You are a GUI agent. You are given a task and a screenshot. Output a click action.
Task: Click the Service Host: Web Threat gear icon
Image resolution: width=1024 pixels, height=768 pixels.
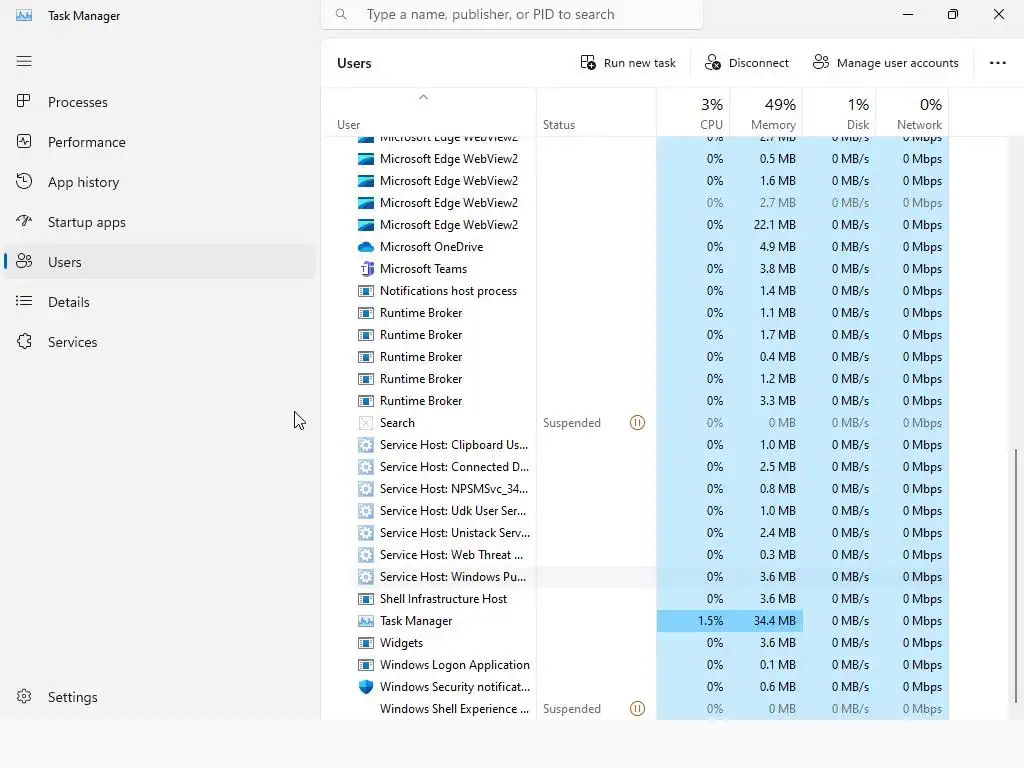coord(366,555)
